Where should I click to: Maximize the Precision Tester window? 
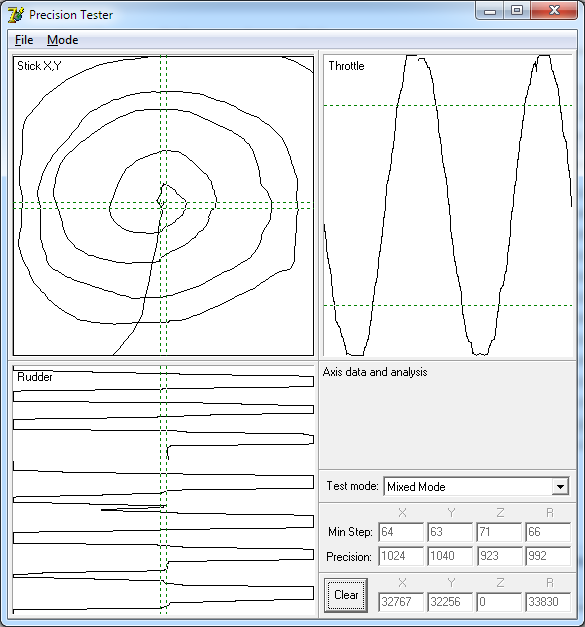coord(517,10)
